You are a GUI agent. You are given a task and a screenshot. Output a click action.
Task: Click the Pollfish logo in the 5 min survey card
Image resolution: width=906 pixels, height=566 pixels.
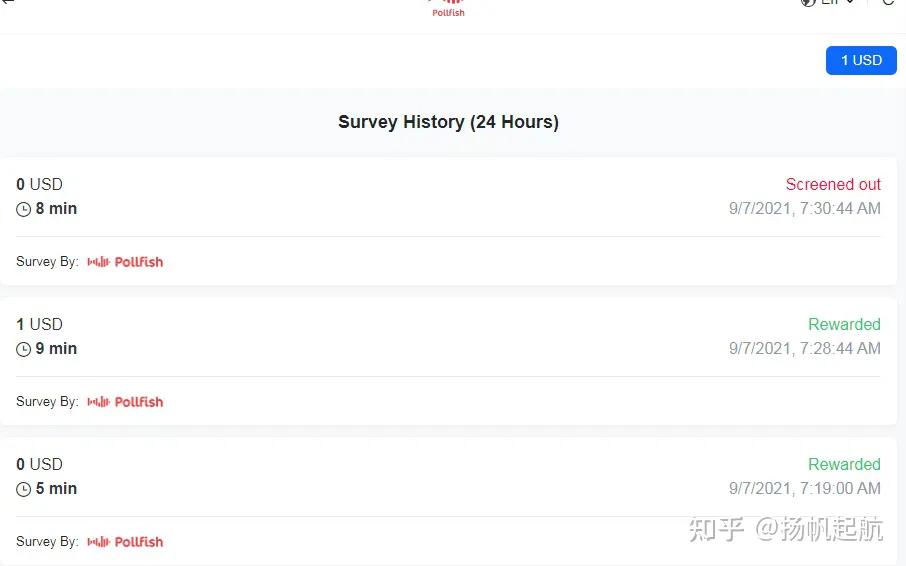pos(125,542)
